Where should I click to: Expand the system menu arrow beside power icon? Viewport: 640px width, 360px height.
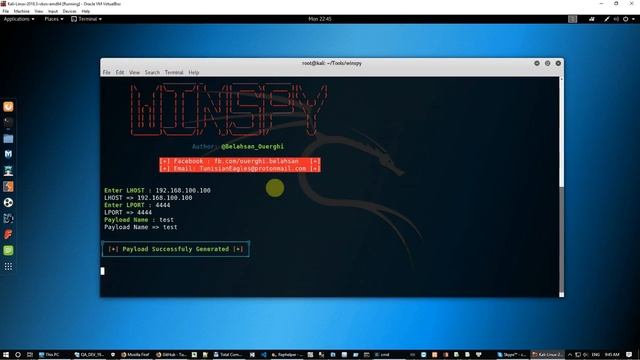click(x=633, y=19)
